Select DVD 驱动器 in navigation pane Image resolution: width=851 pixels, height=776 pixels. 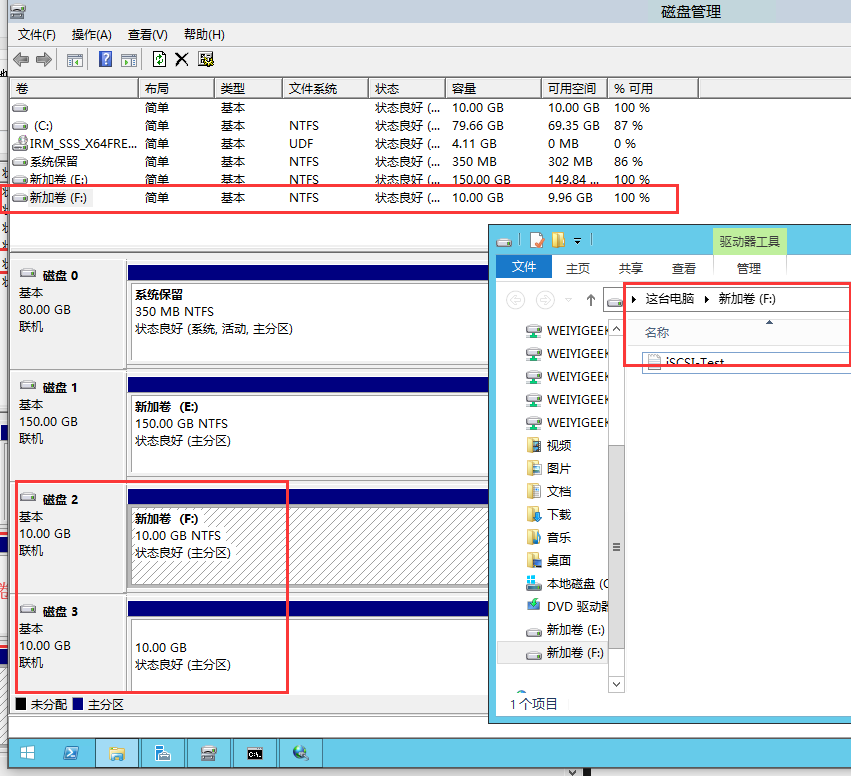tap(567, 606)
